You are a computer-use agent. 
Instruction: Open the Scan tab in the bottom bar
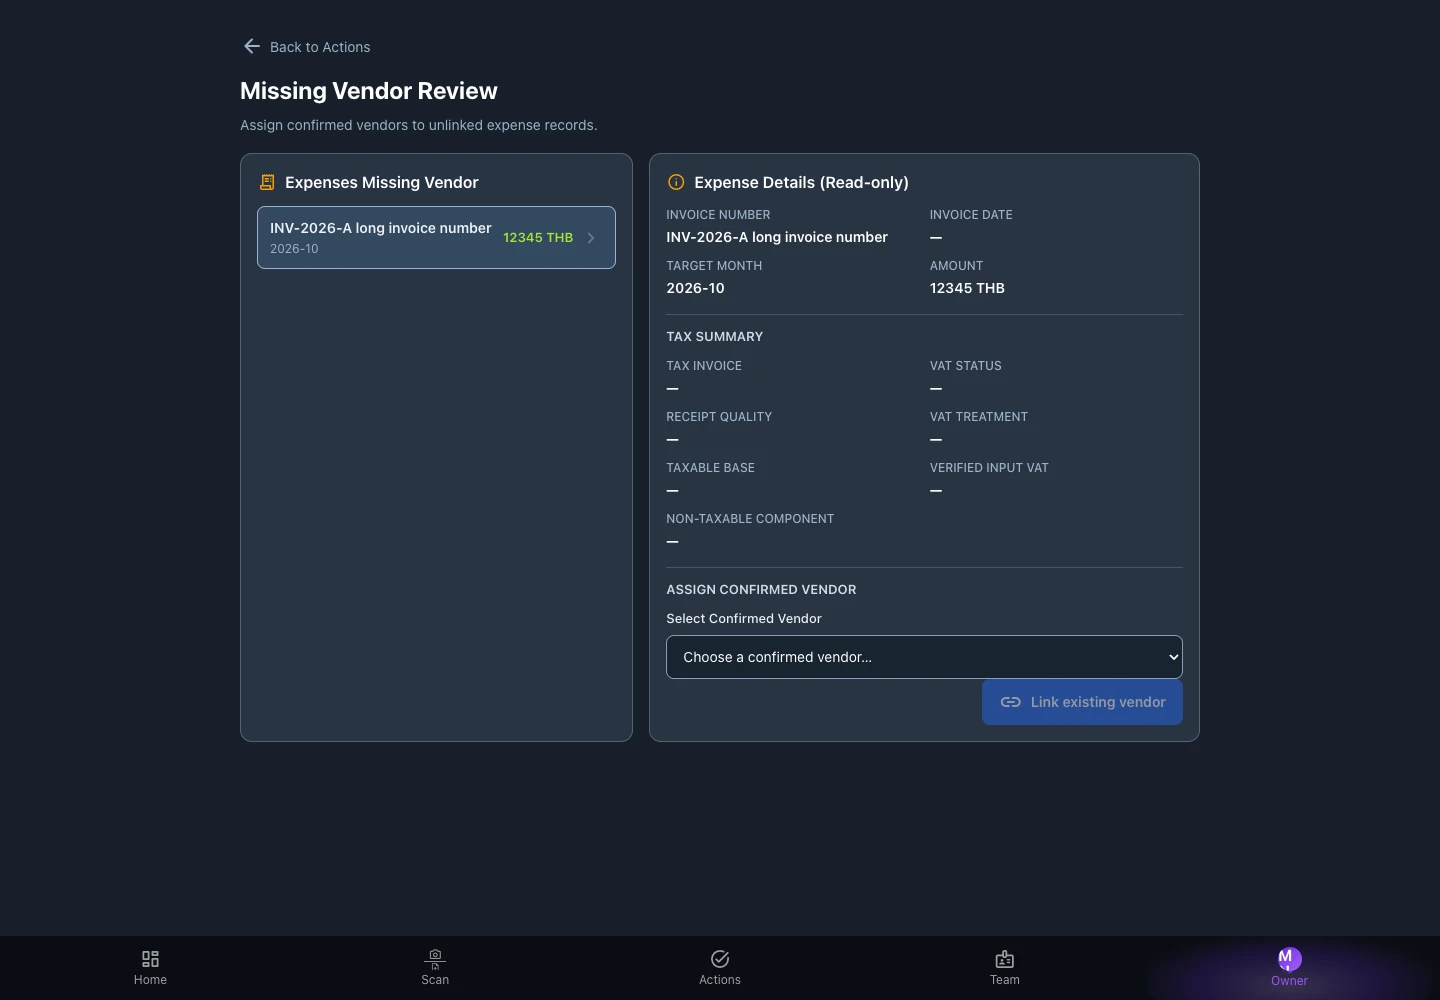pos(435,968)
